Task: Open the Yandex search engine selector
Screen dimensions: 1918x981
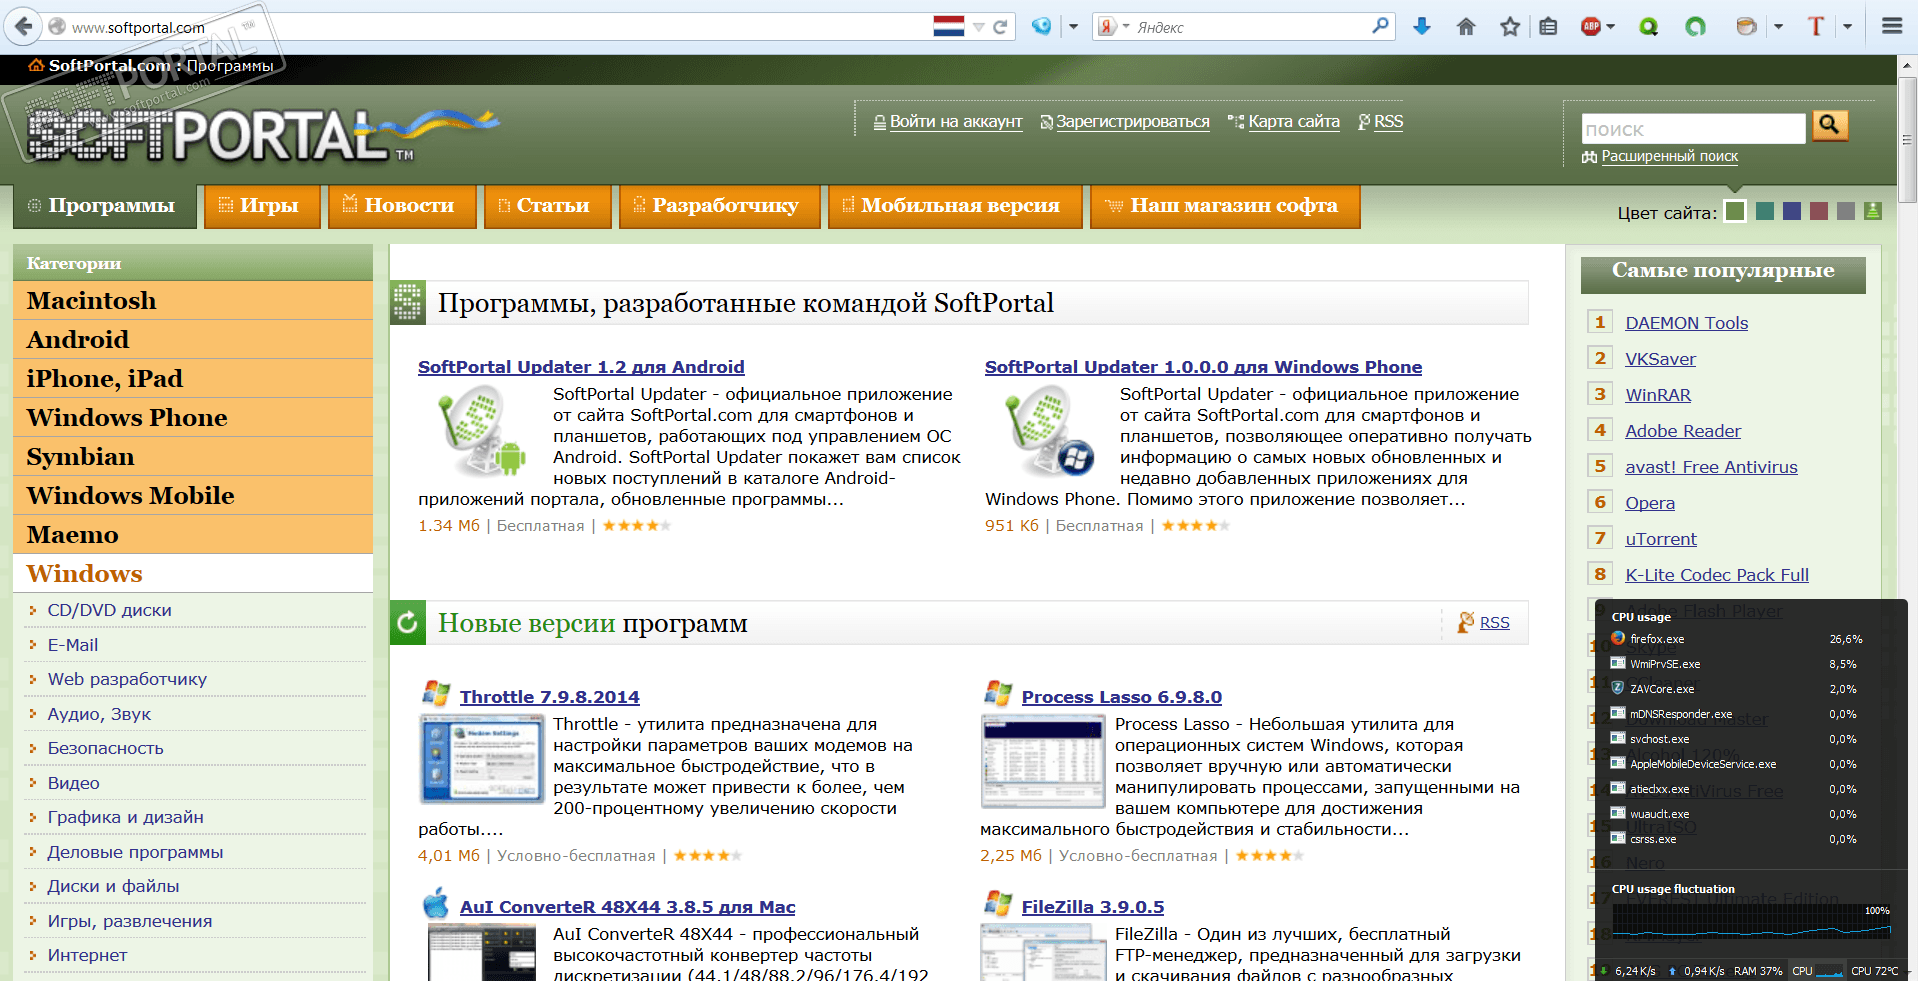Action: (1113, 27)
